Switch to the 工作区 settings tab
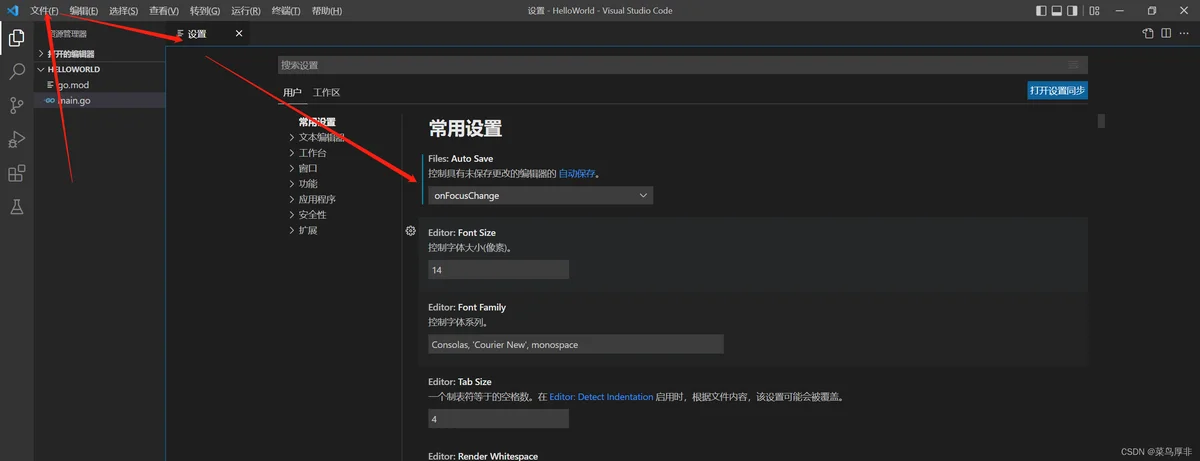 point(326,92)
